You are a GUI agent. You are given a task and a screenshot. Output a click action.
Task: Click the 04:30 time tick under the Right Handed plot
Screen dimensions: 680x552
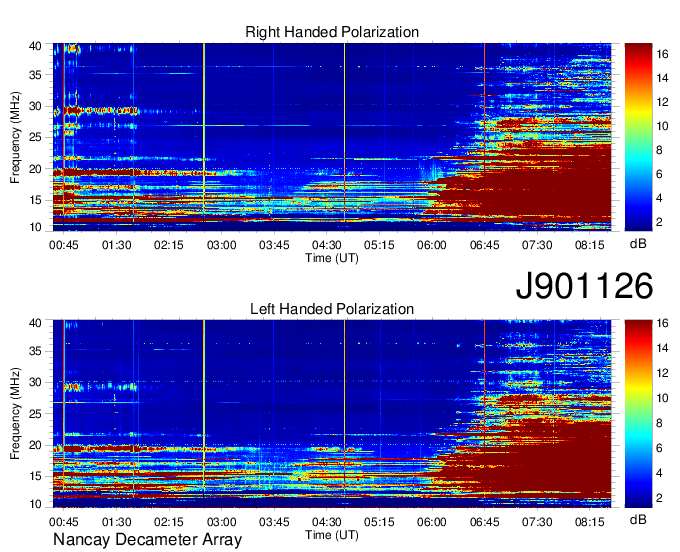[327, 245]
